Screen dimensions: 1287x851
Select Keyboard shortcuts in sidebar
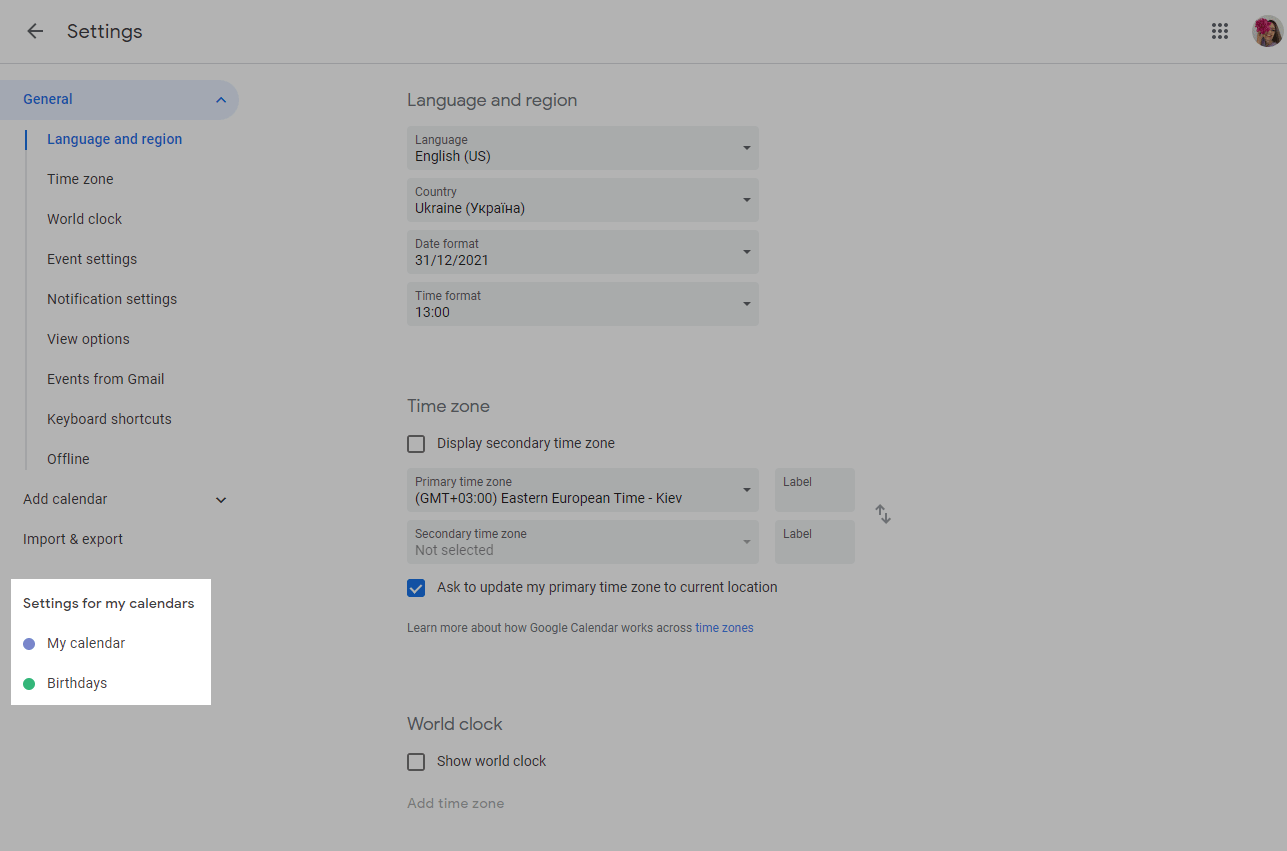(109, 419)
